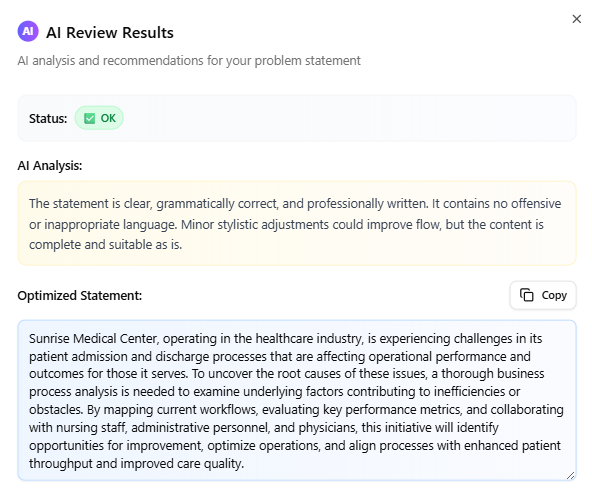592x499 pixels.
Task: Click the Optimized Statement: heading
Action: click(80, 296)
